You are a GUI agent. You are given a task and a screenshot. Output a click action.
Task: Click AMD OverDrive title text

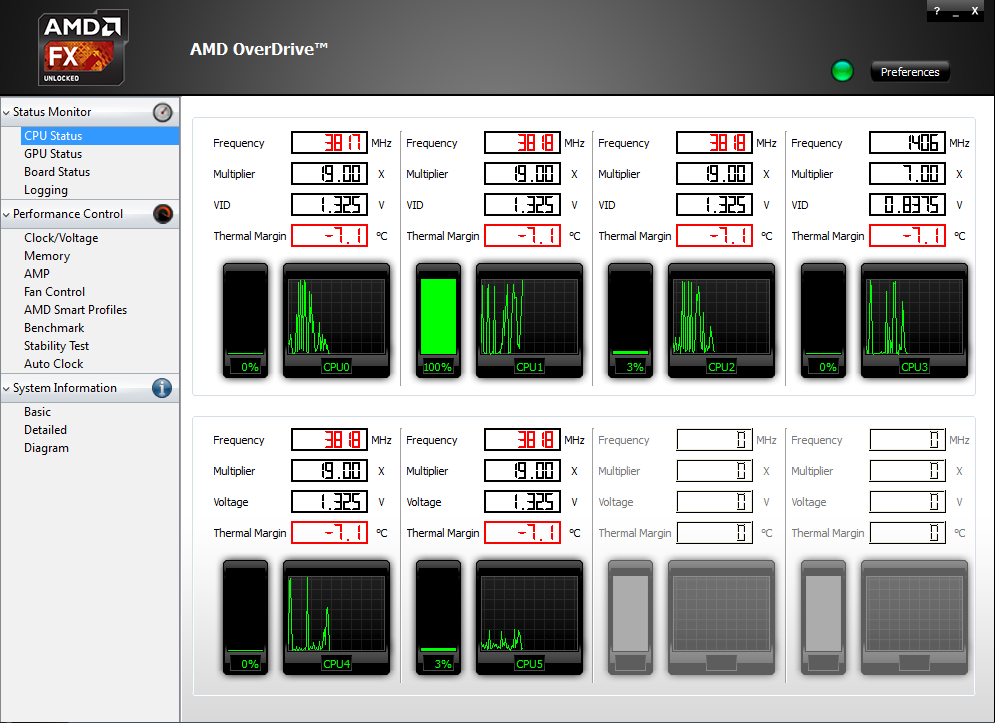pos(259,49)
